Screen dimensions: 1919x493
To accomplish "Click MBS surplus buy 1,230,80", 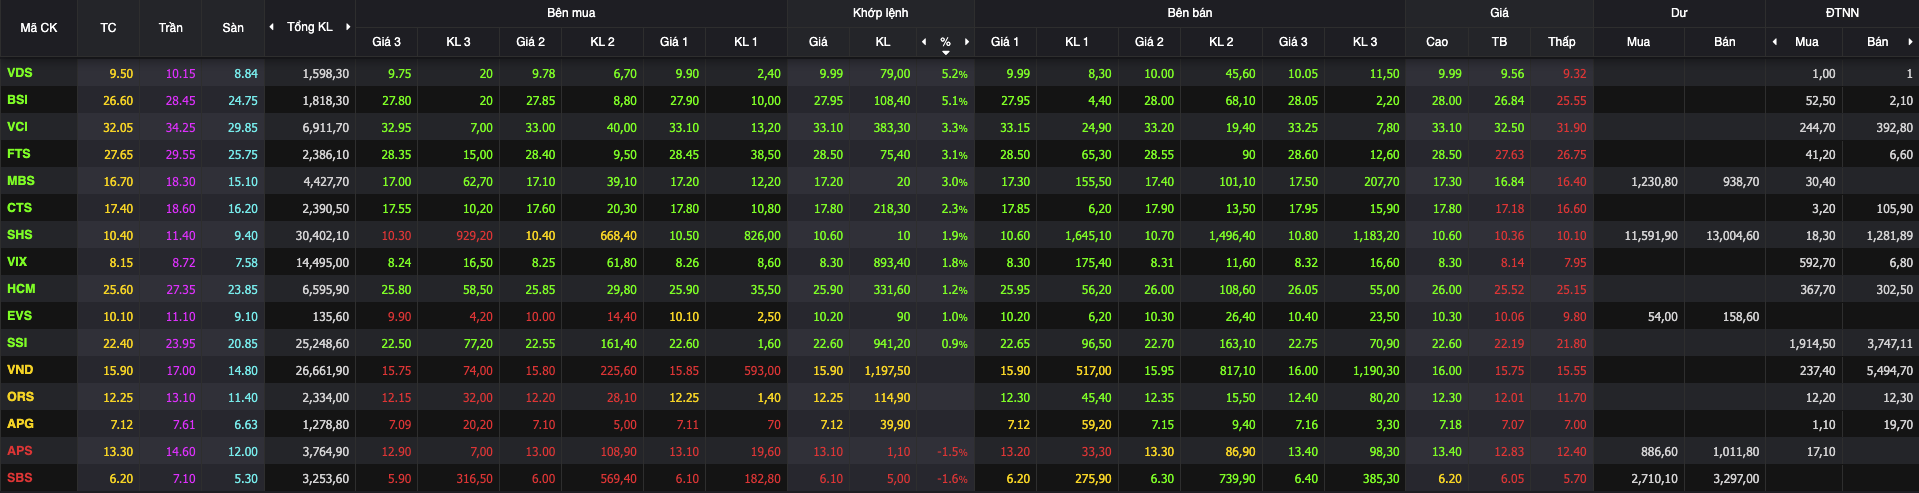I will (x=1654, y=182).
